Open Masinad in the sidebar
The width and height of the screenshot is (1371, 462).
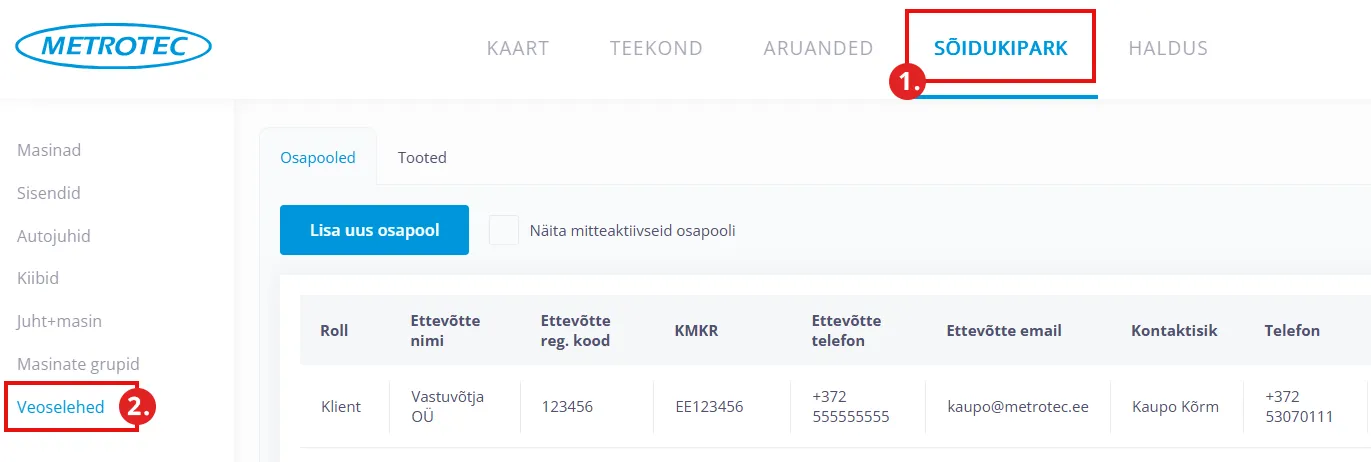[49, 150]
